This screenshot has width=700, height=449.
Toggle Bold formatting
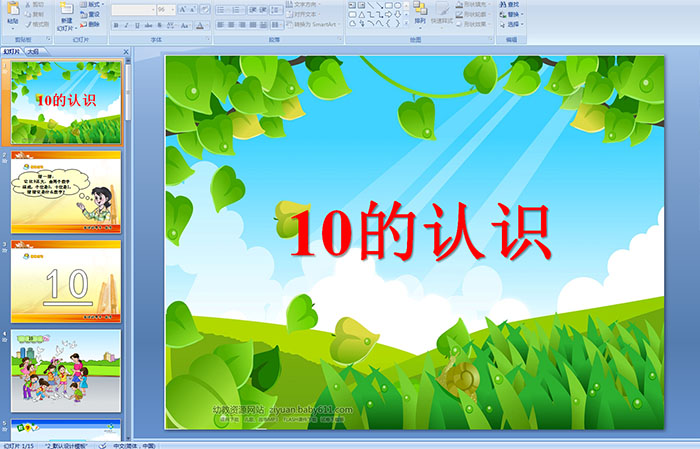pyautogui.click(x=115, y=25)
